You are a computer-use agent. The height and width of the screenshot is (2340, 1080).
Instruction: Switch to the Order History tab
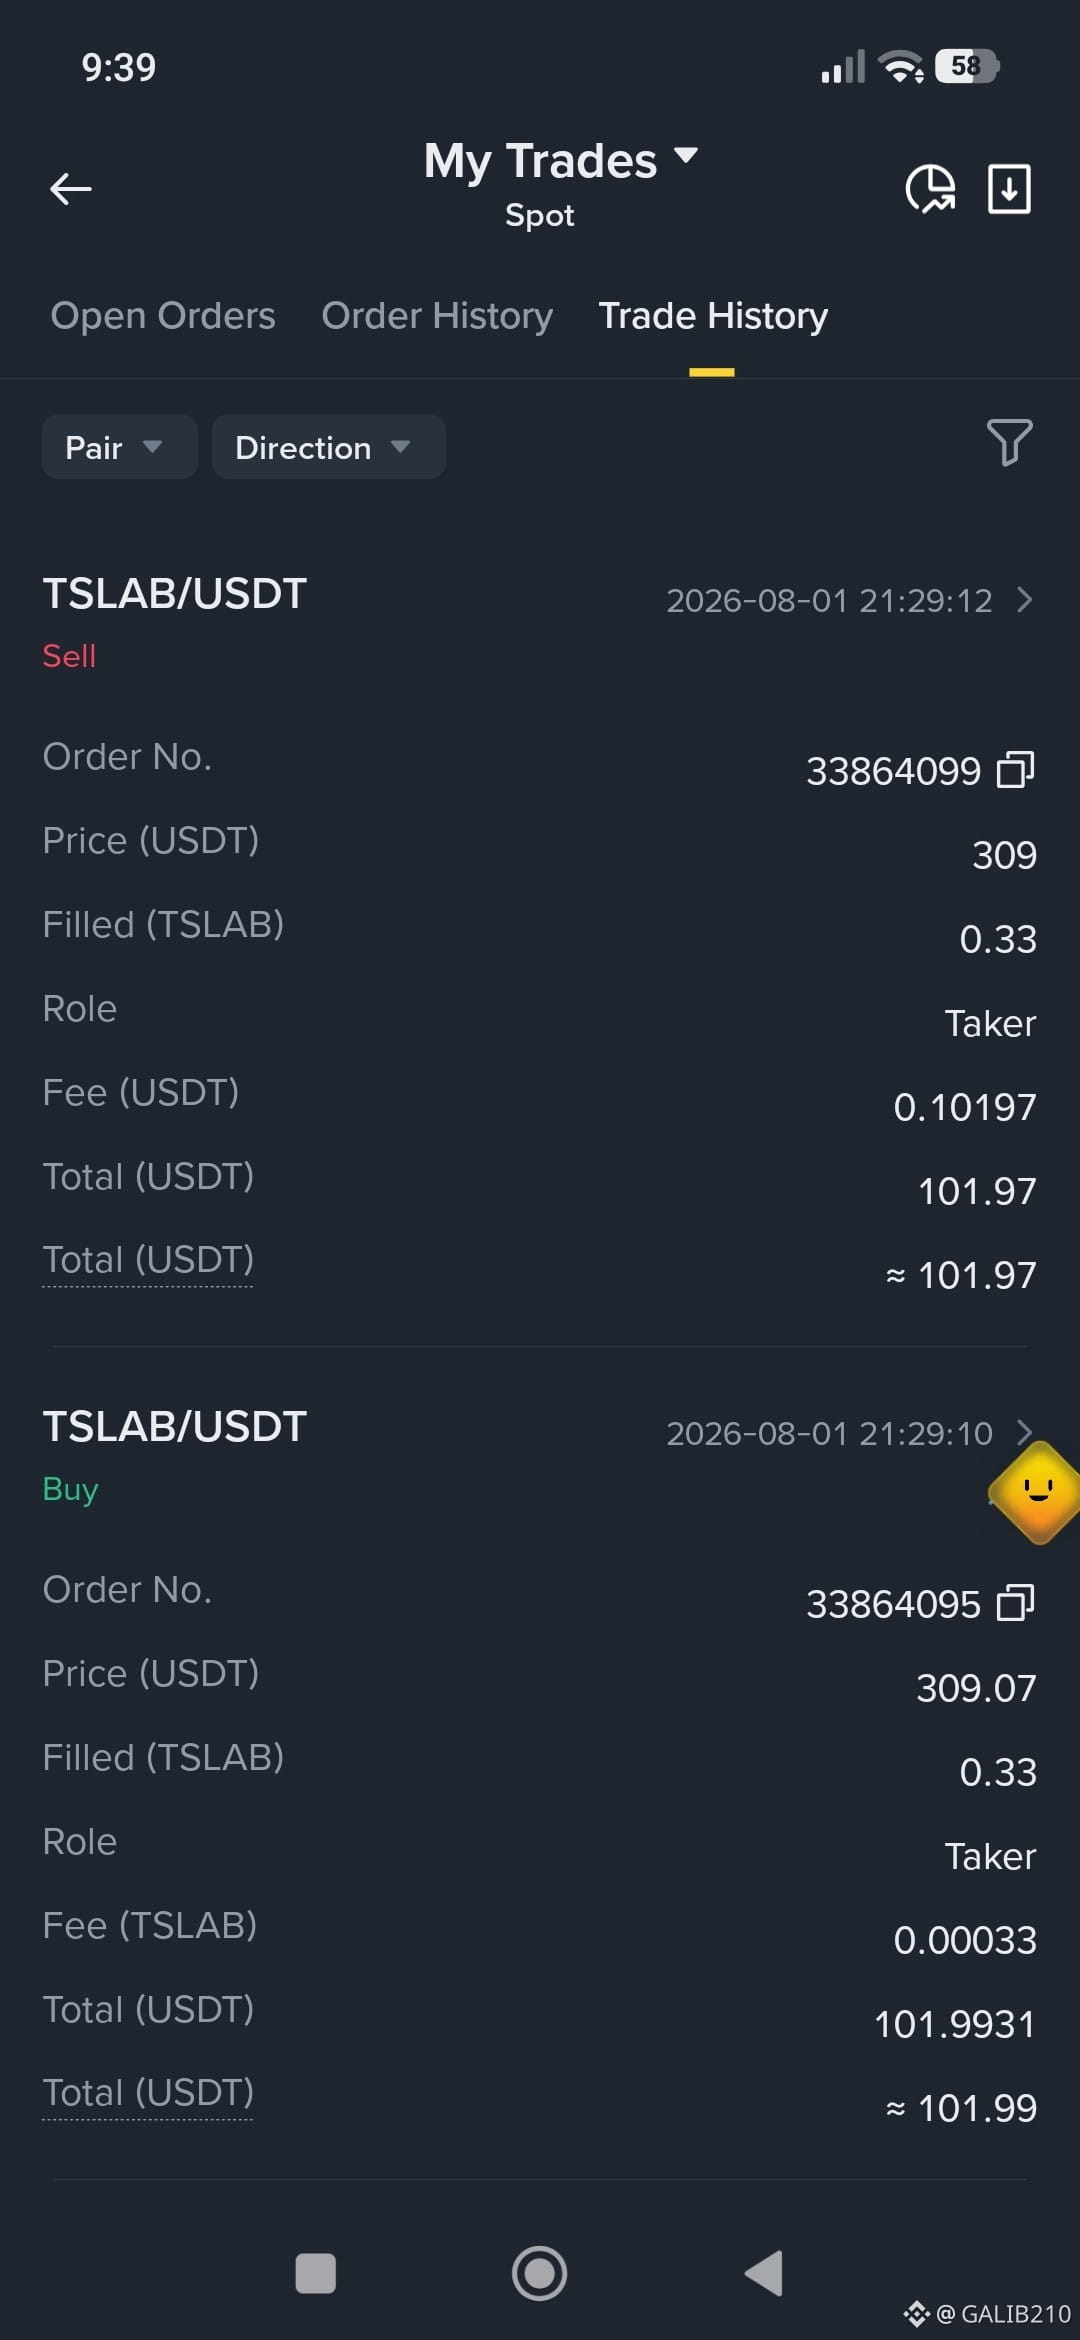(437, 316)
